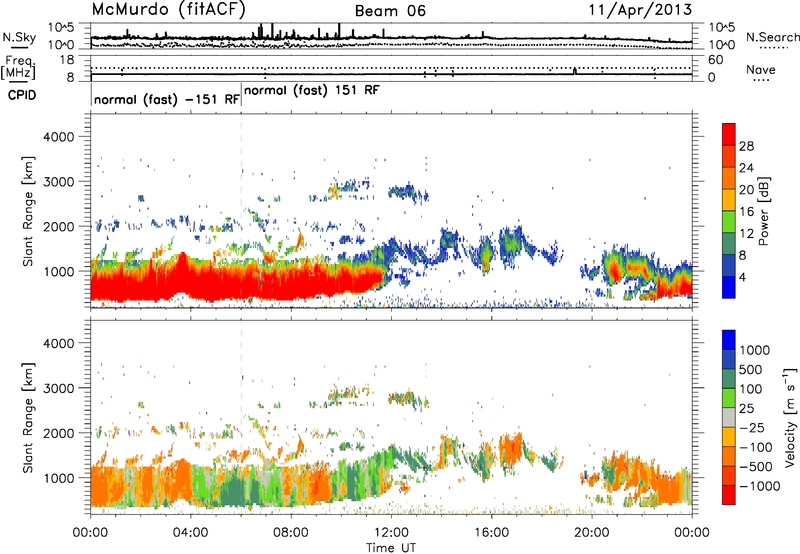Click the '20:00' time axis label
800x554 pixels.
[592, 533]
